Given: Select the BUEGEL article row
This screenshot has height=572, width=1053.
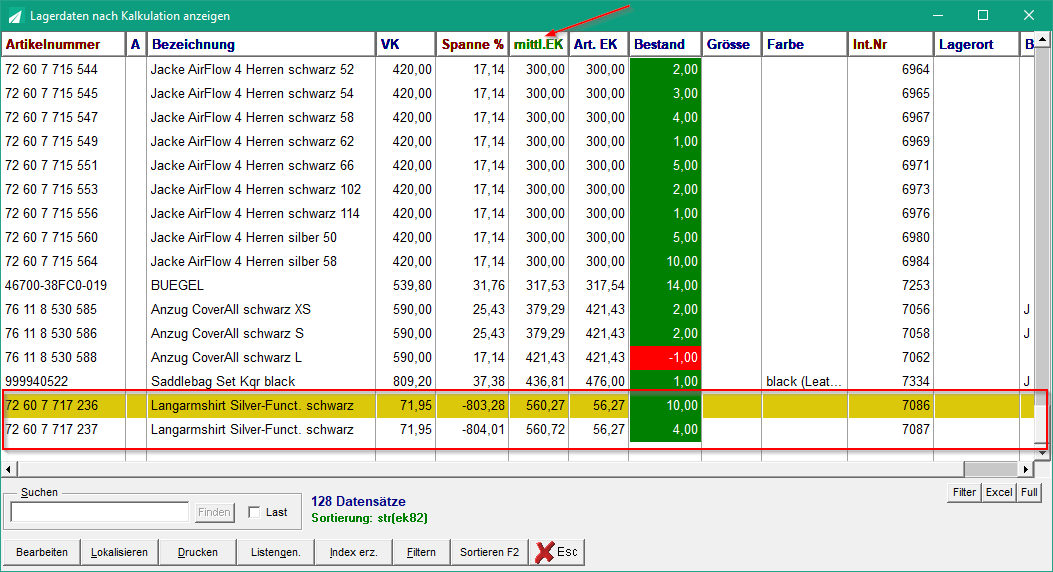Looking at the screenshot, I should tap(517, 285).
